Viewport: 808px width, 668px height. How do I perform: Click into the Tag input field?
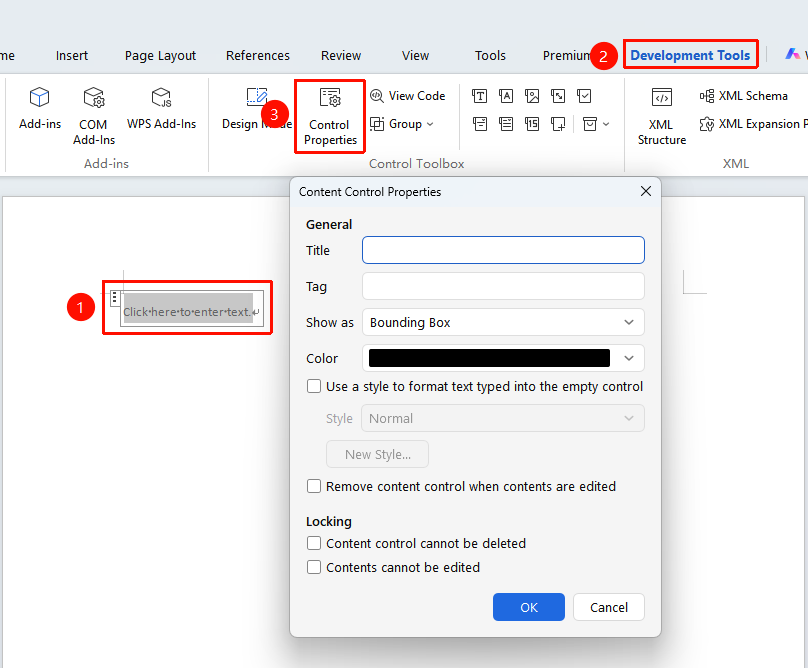coord(503,287)
